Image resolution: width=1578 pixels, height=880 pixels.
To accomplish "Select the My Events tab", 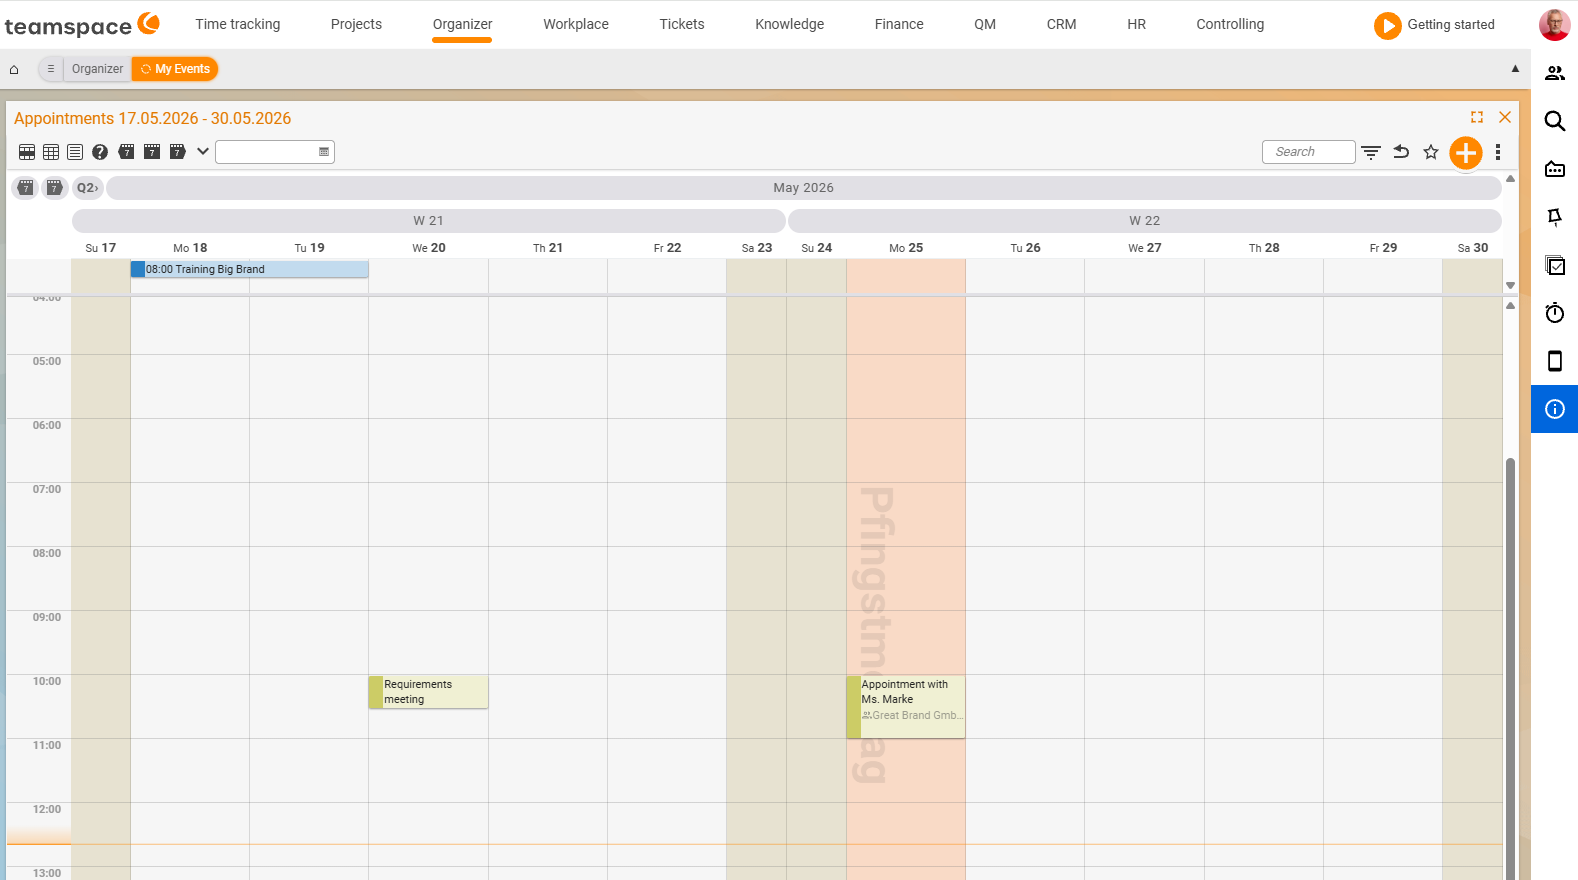I will click(x=175, y=69).
